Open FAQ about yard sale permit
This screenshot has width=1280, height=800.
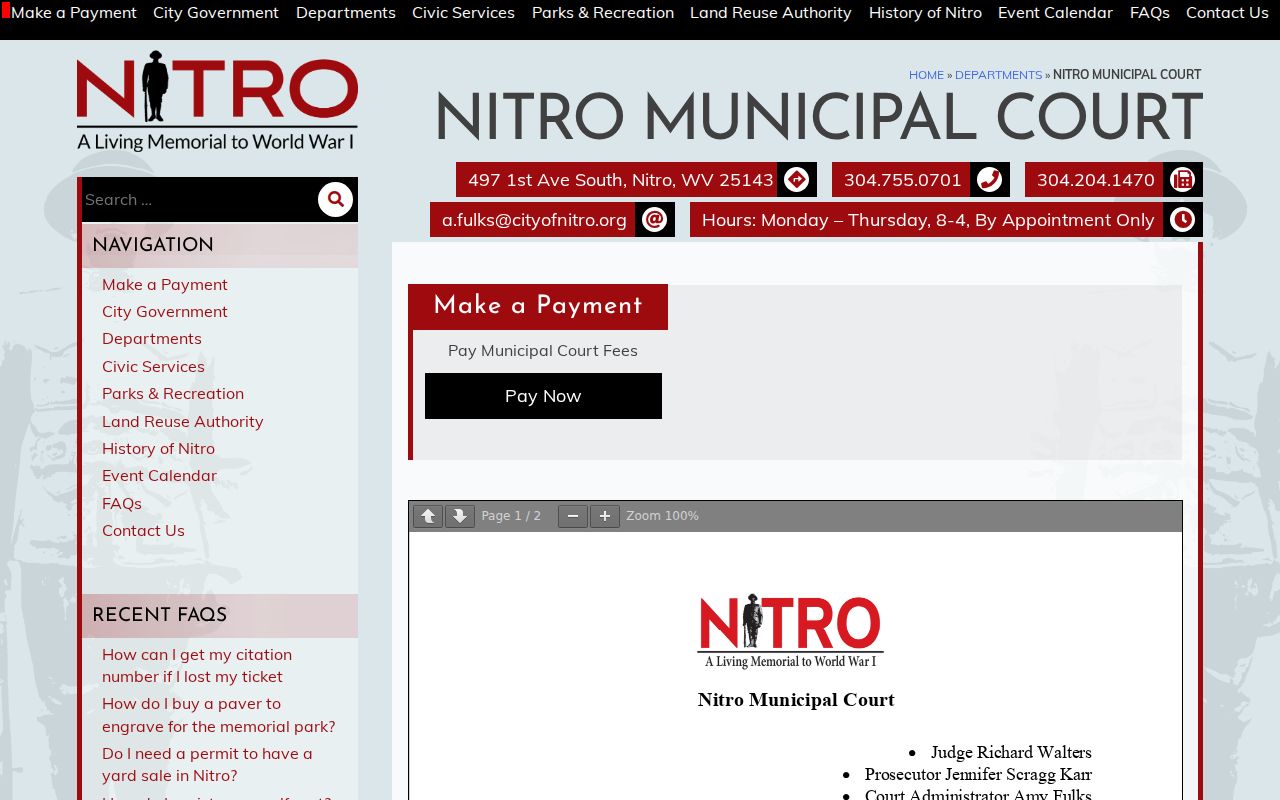point(207,764)
